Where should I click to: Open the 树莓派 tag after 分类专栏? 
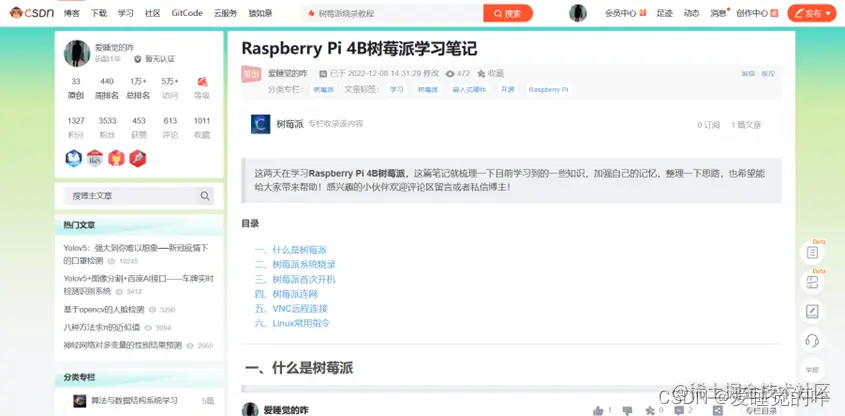(323, 89)
